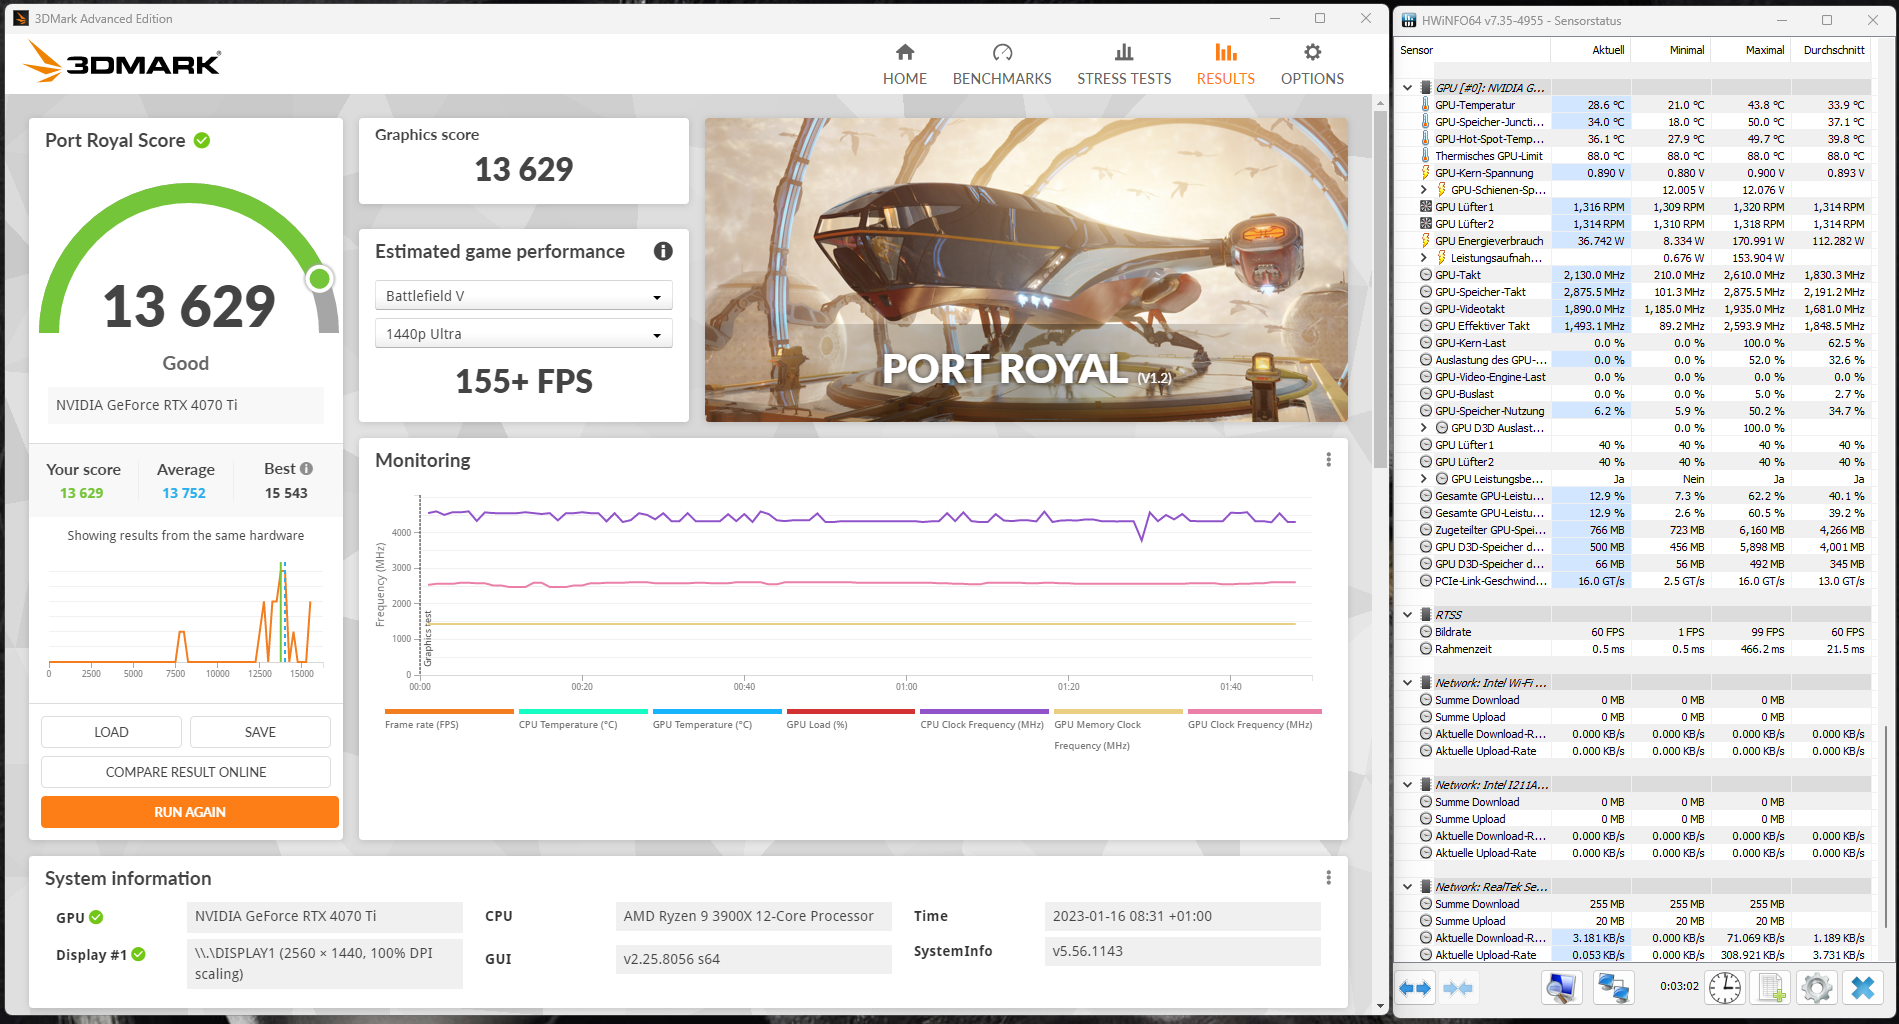The width and height of the screenshot is (1899, 1024).
Task: Click the Home house icon in 3DMark
Action: pyautogui.click(x=905, y=52)
